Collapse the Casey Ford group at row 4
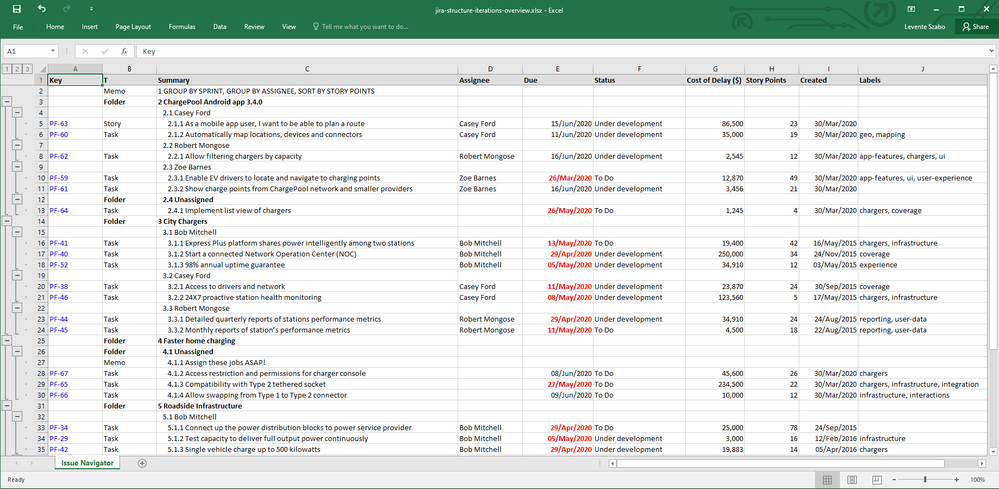Viewport: 999px width, 489px height. 17,113
